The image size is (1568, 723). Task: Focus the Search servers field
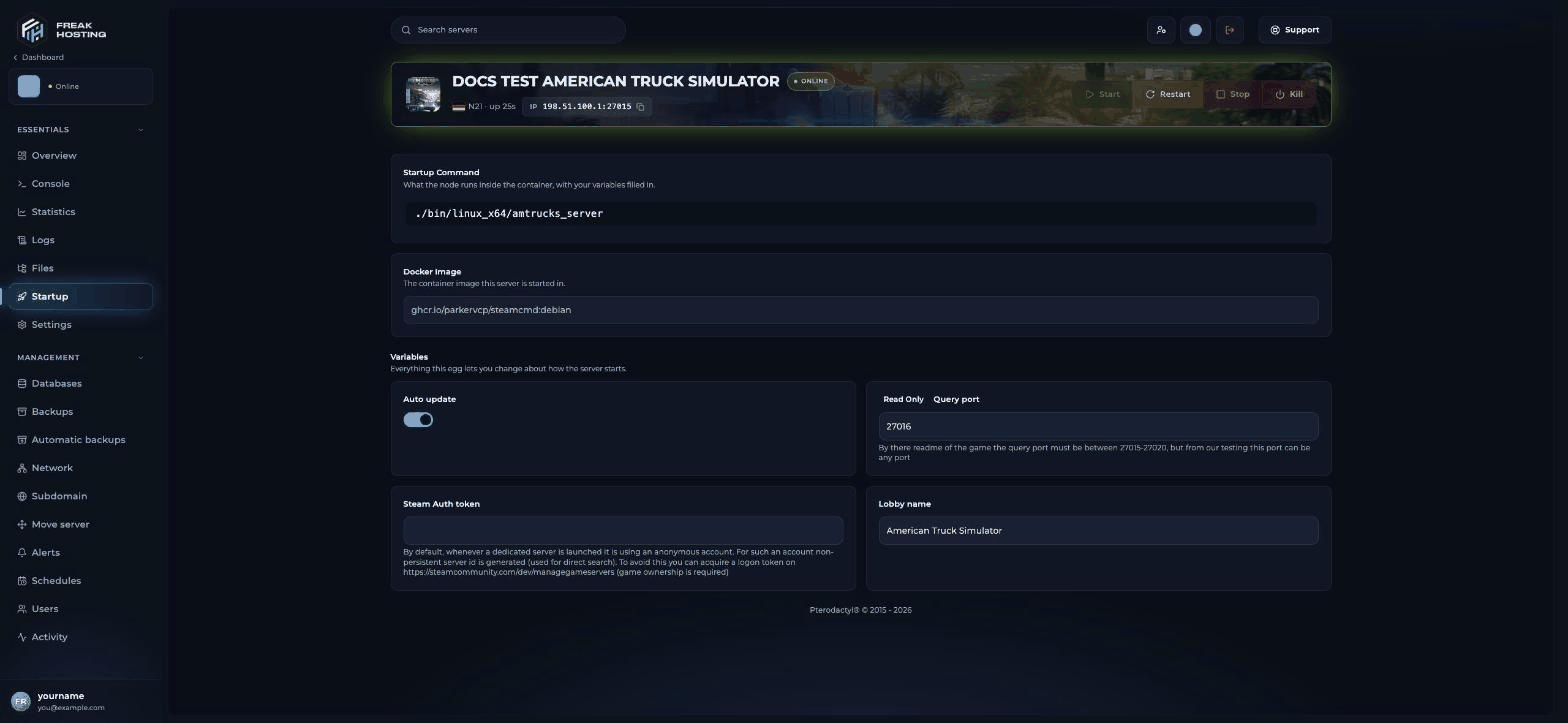[508, 30]
